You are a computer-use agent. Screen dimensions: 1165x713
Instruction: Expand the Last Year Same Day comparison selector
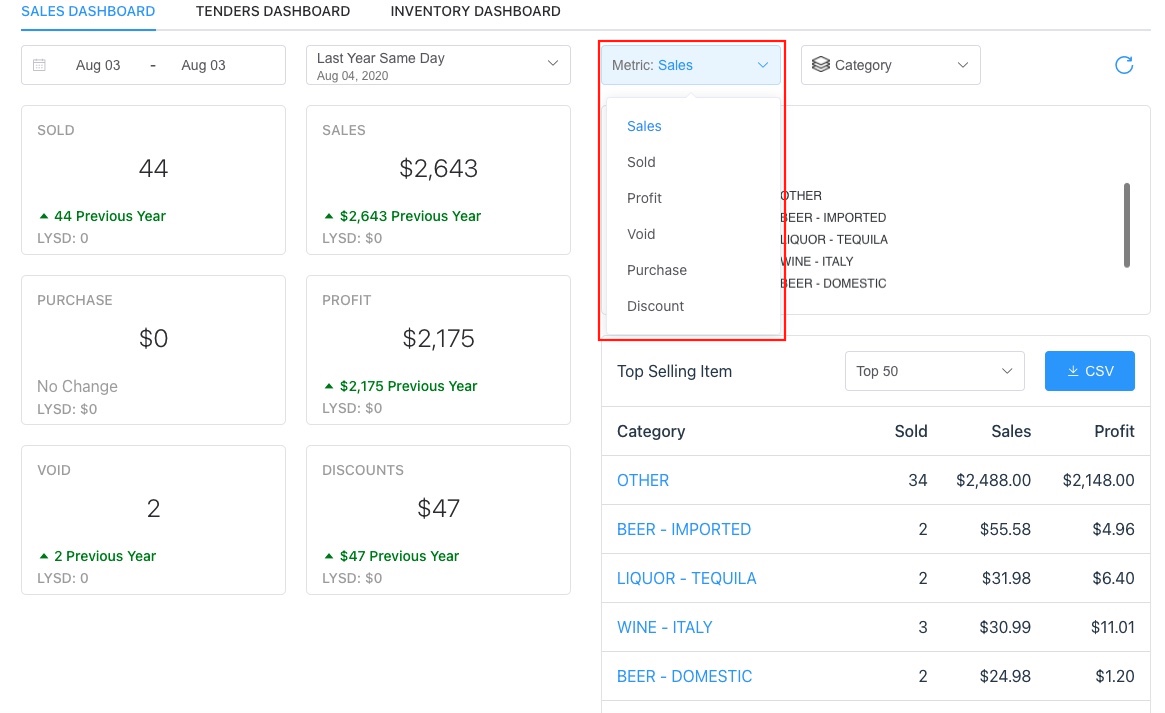point(437,65)
